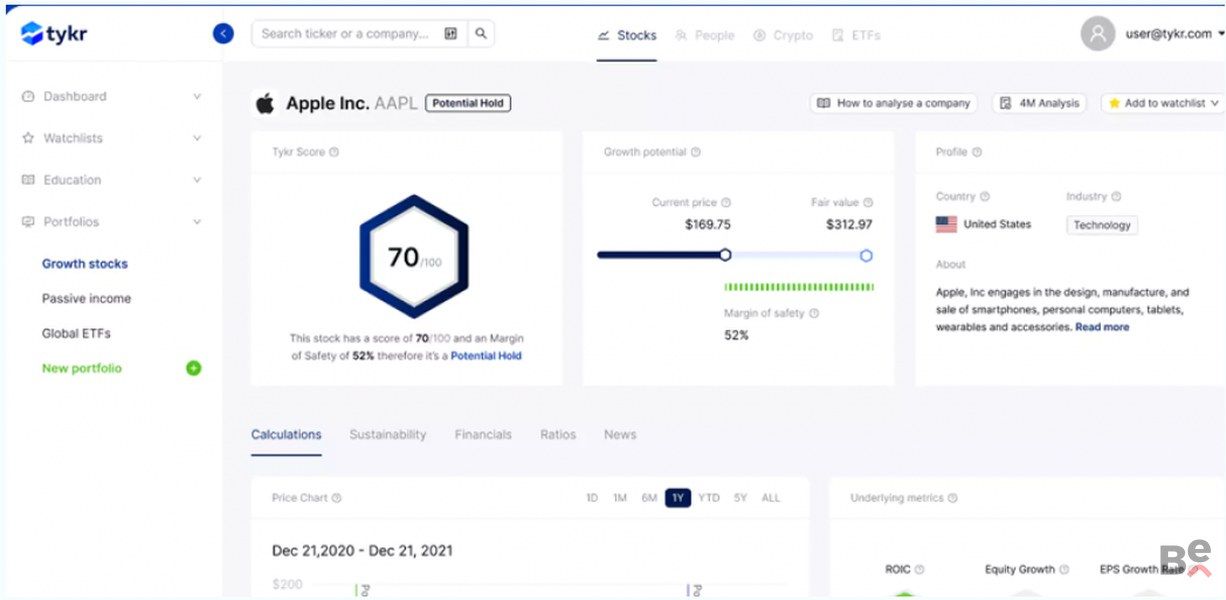Image resolution: width=1226 pixels, height=600 pixels.
Task: Click the Fair value info icon
Action: click(868, 202)
